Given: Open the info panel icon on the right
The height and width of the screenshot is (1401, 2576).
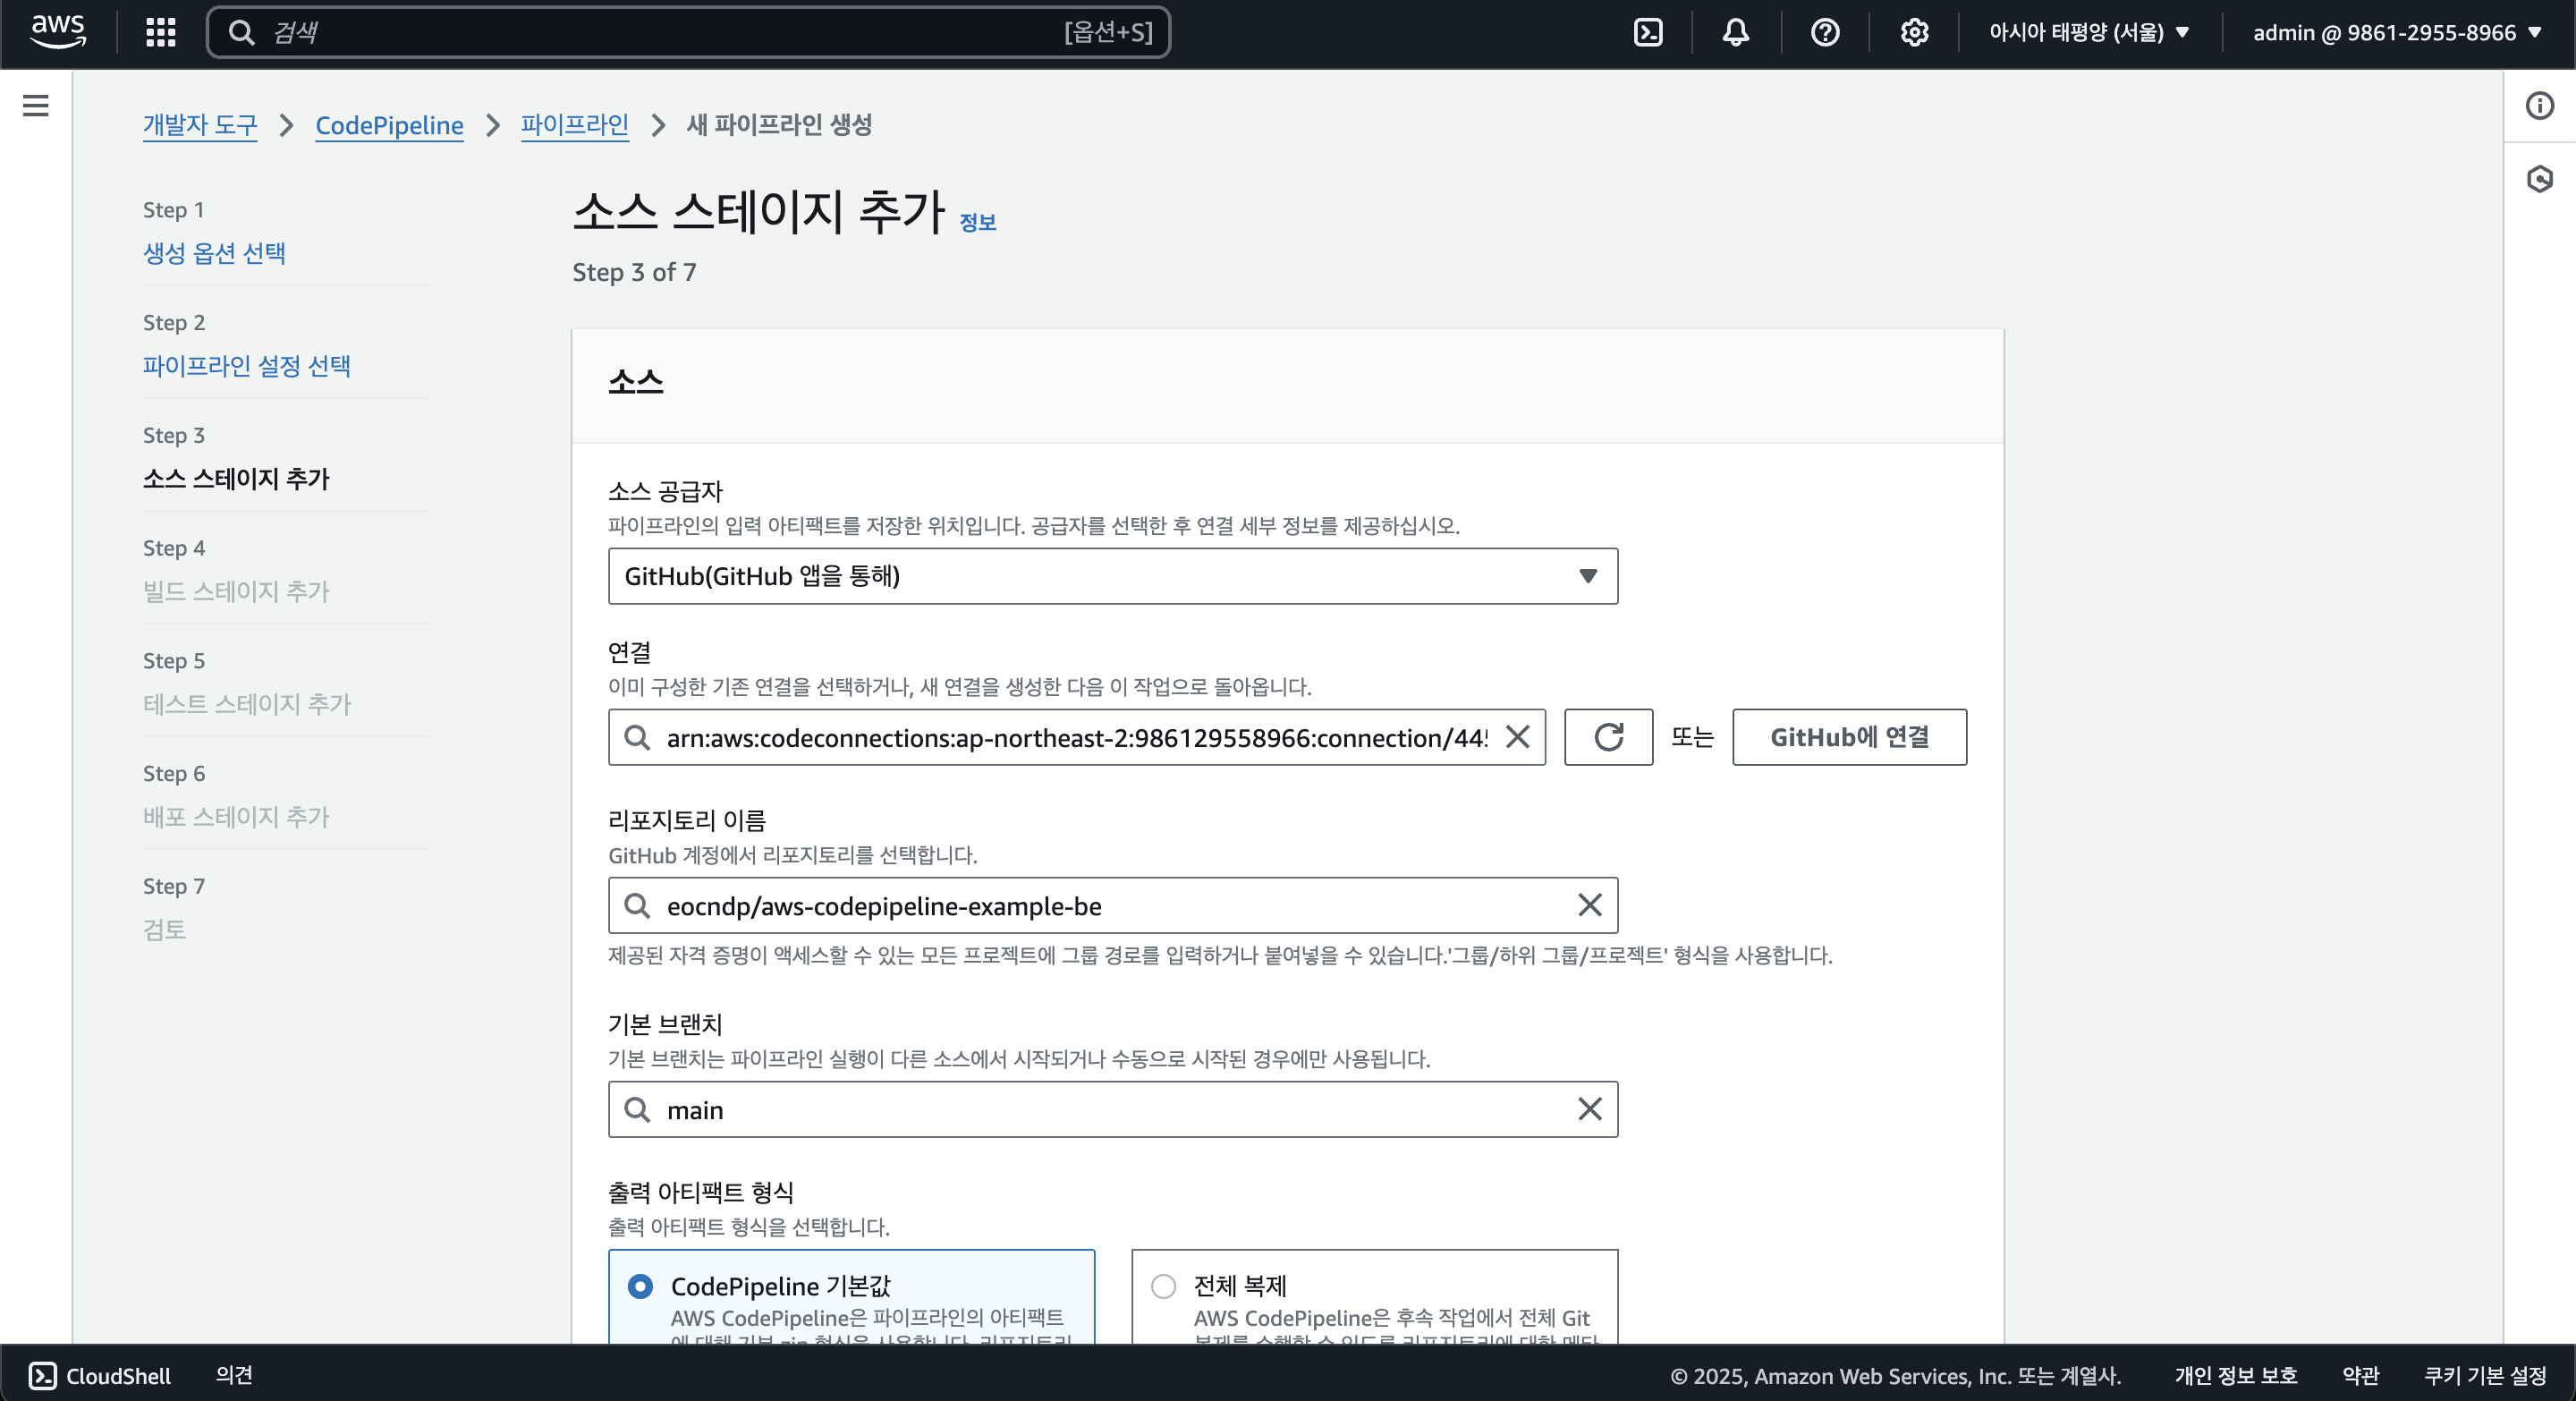Looking at the screenshot, I should 2539,105.
